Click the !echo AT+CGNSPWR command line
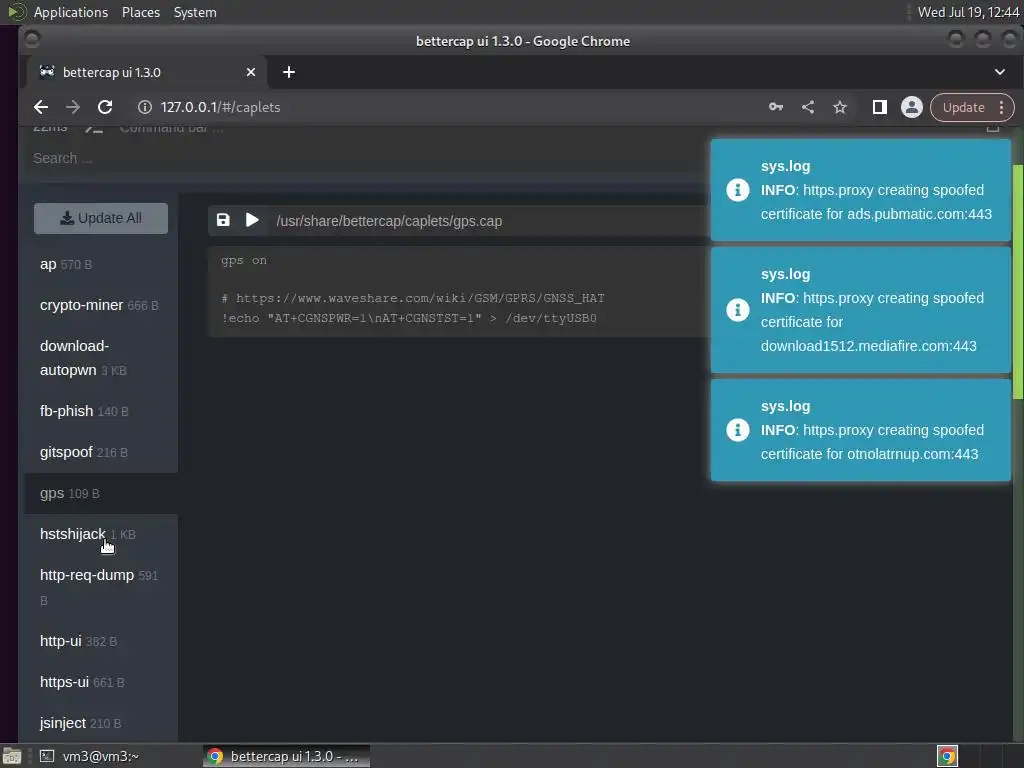This screenshot has width=1024, height=768. (x=409, y=319)
